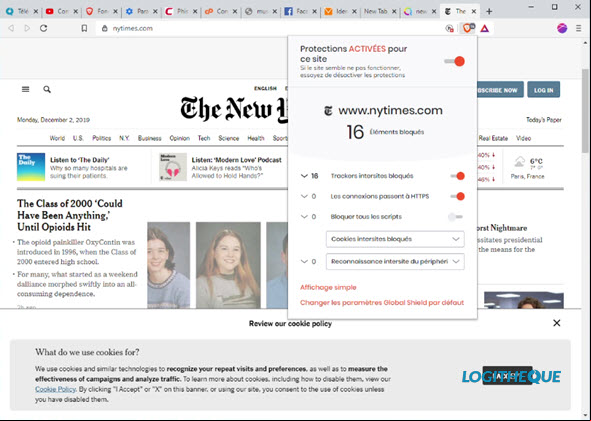Screen dimensions: 591x421
Task: Open Brave Rewards triangle icon
Action: [x=485, y=28]
